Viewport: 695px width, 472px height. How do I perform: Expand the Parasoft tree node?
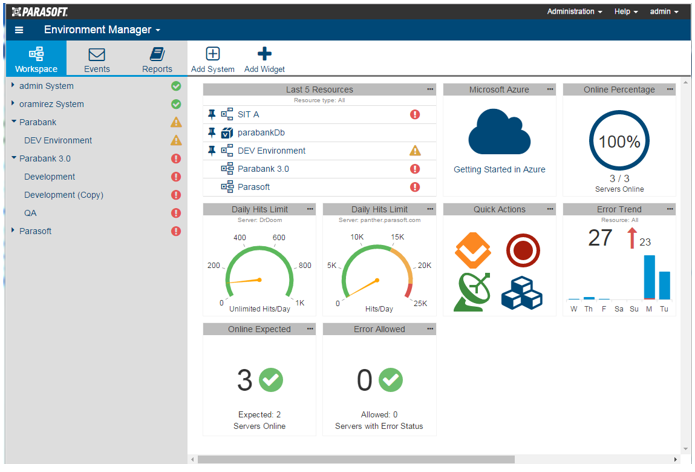pyautogui.click(x=13, y=230)
